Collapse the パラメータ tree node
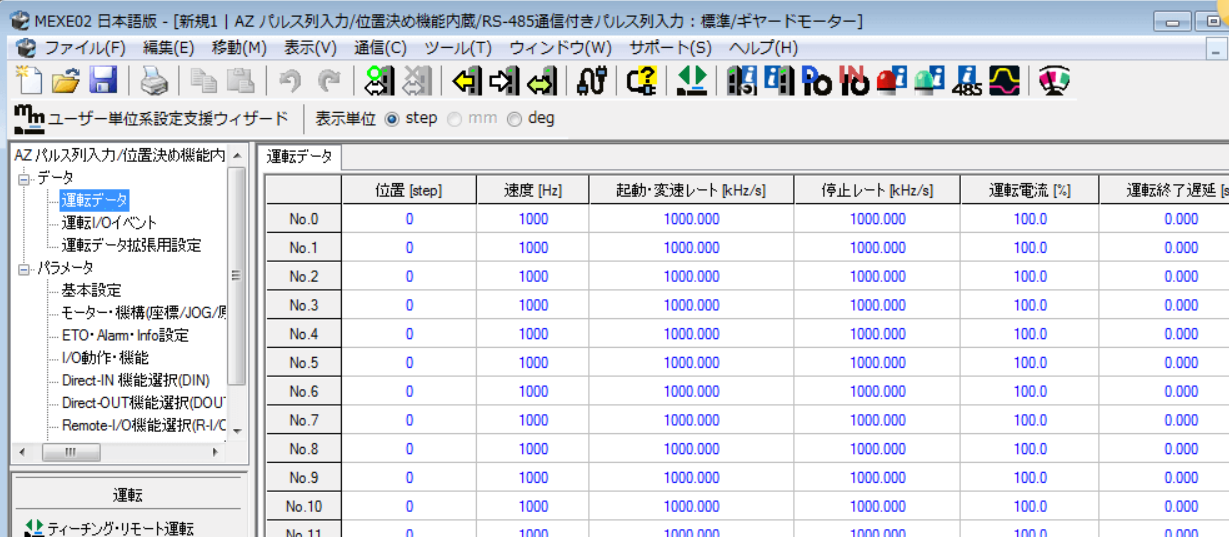Image resolution: width=1229 pixels, height=537 pixels. (x=24, y=268)
